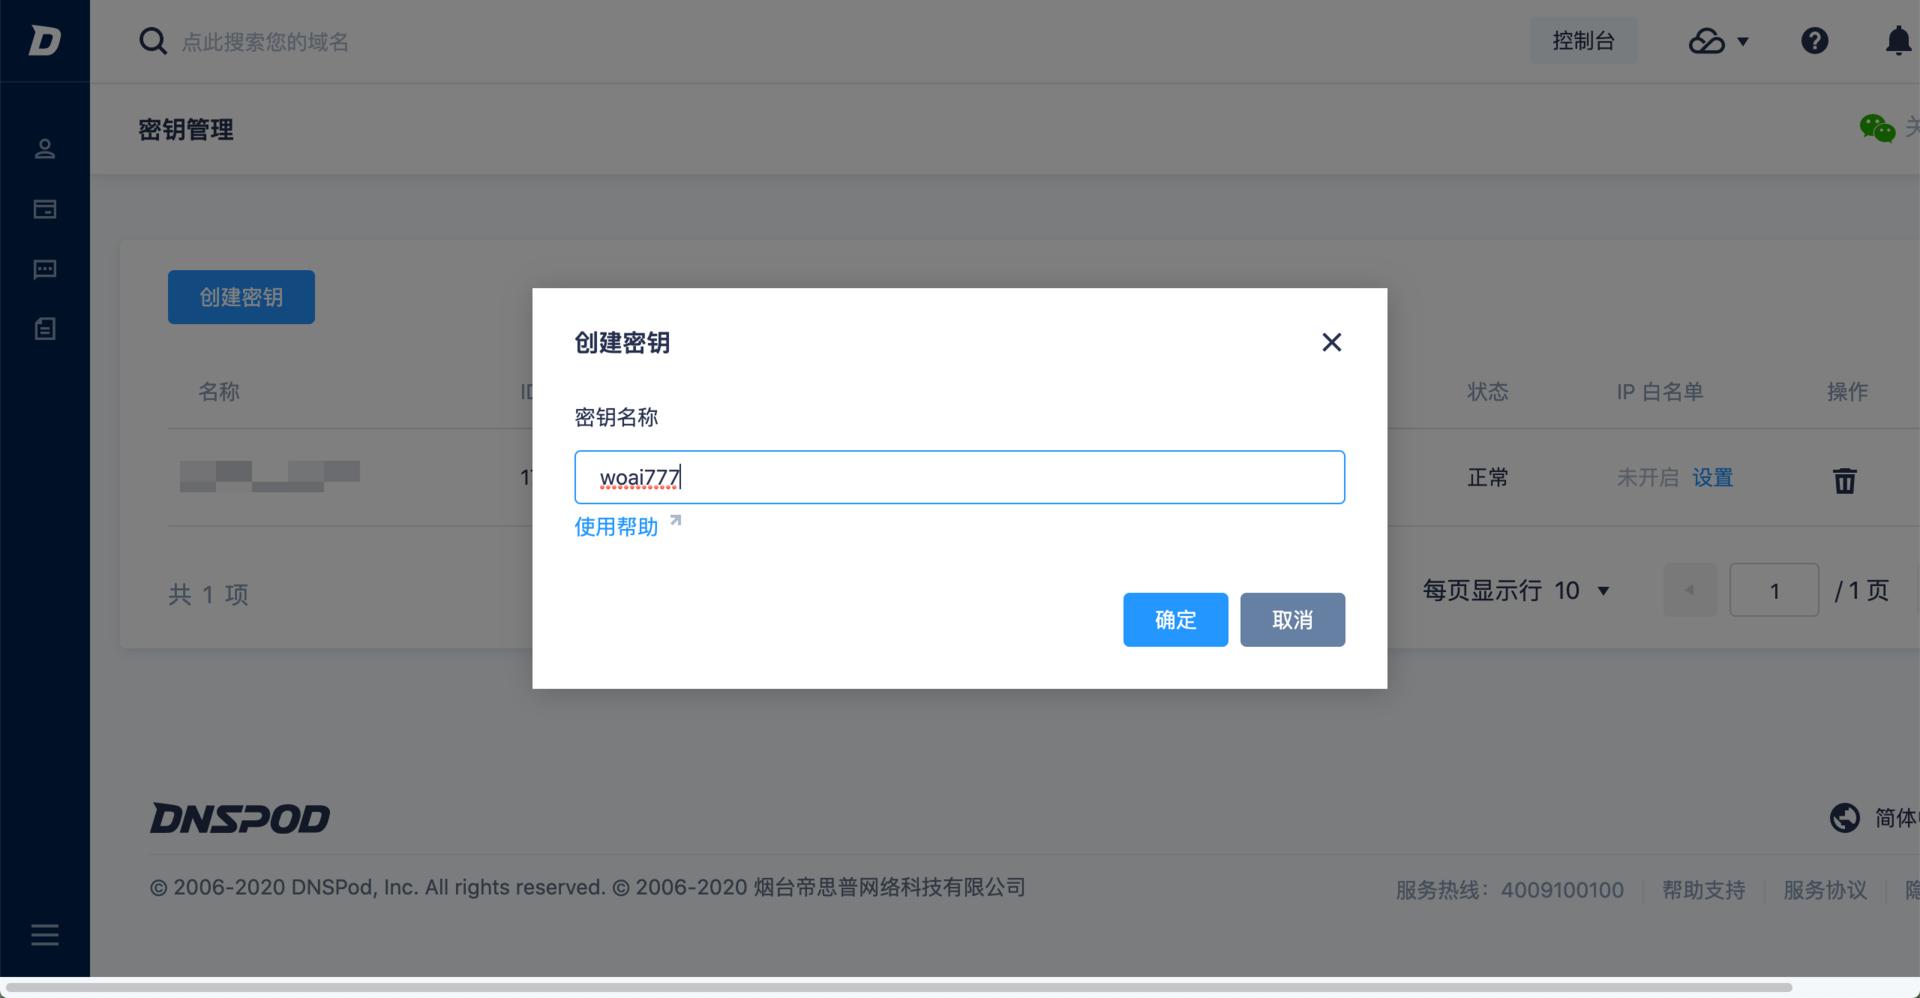Image resolution: width=1920 pixels, height=998 pixels.
Task: Open the records document sidebar icon
Action: click(x=45, y=329)
